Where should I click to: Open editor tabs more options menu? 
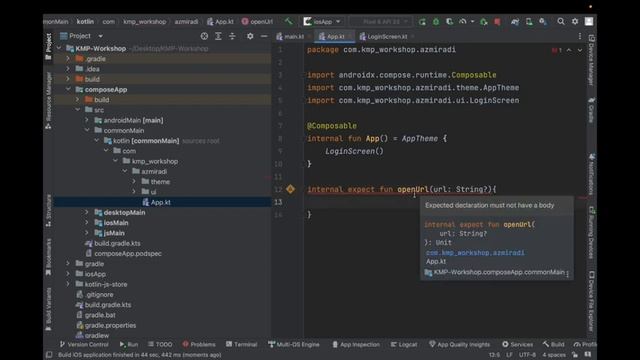click(x=580, y=36)
